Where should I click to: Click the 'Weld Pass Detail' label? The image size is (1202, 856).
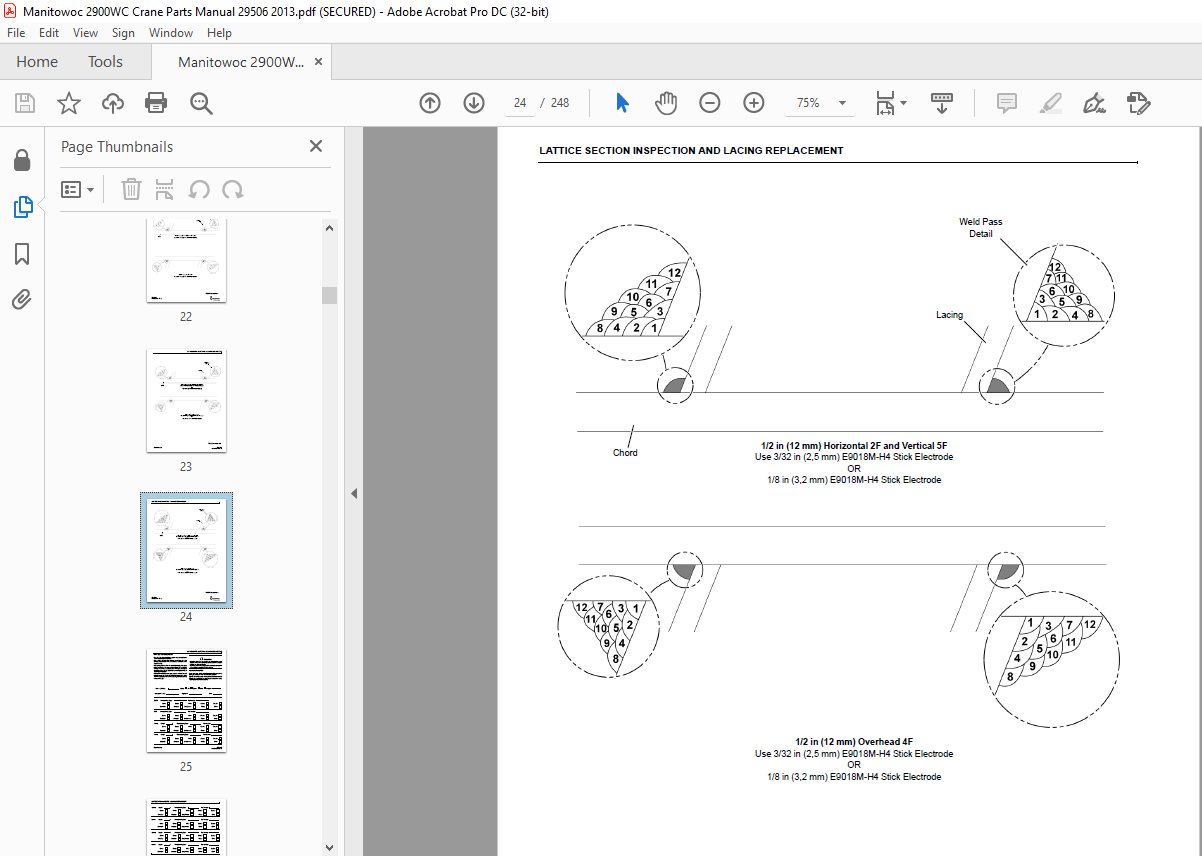pos(980,228)
